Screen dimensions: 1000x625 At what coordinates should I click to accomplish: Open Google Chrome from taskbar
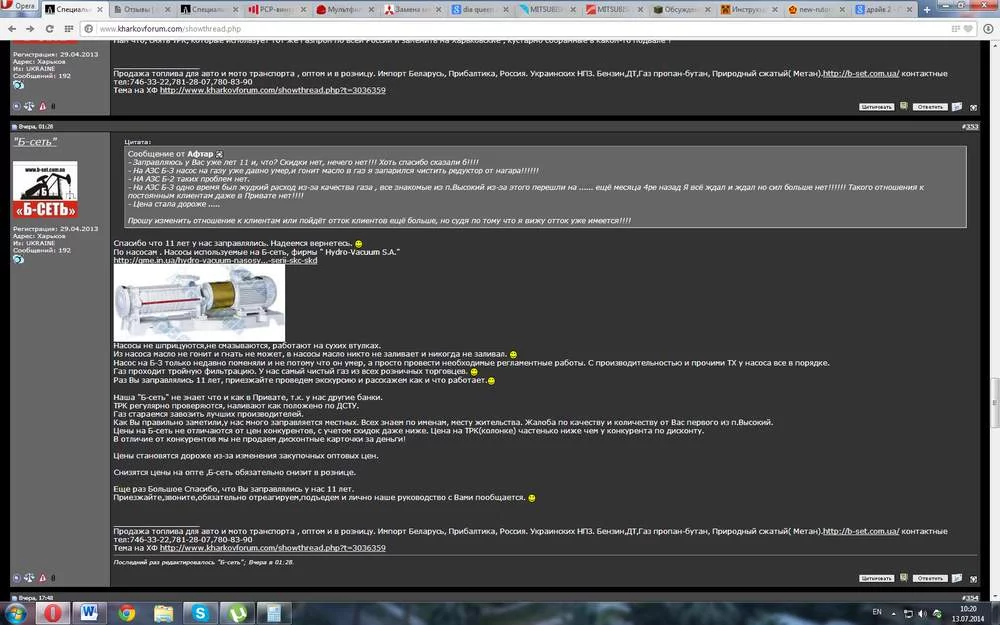(x=126, y=614)
